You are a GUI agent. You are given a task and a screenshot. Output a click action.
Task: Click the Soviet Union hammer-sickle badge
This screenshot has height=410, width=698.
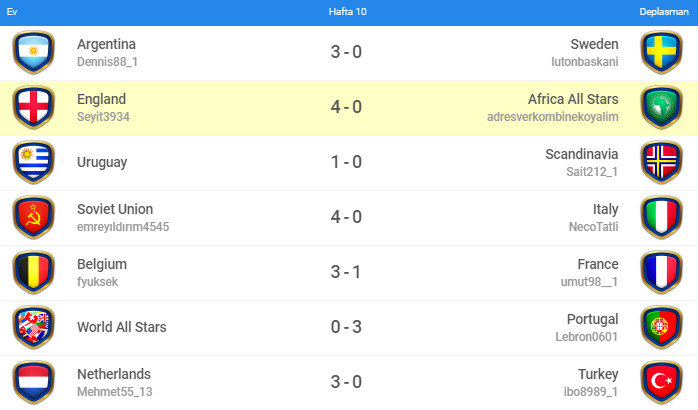tap(34, 217)
